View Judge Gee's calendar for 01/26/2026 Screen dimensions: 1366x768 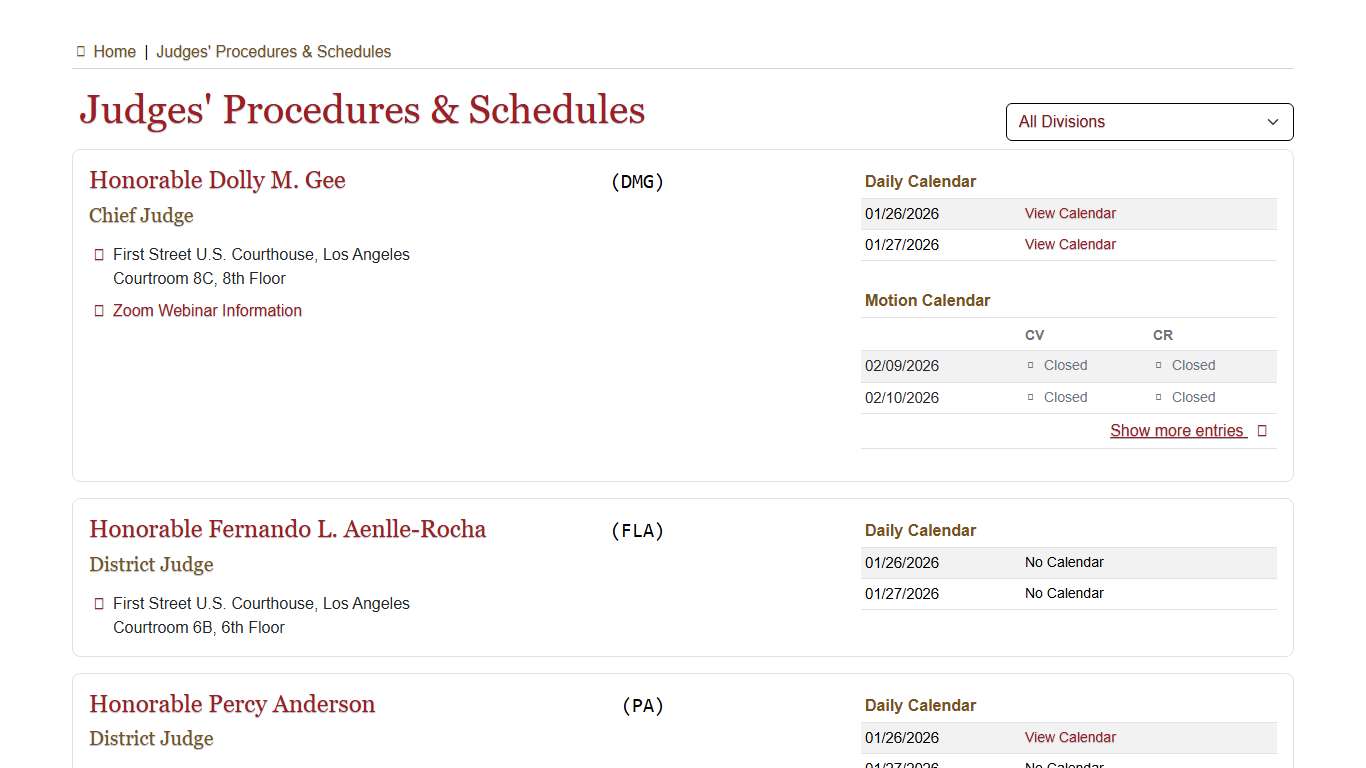[1070, 214]
